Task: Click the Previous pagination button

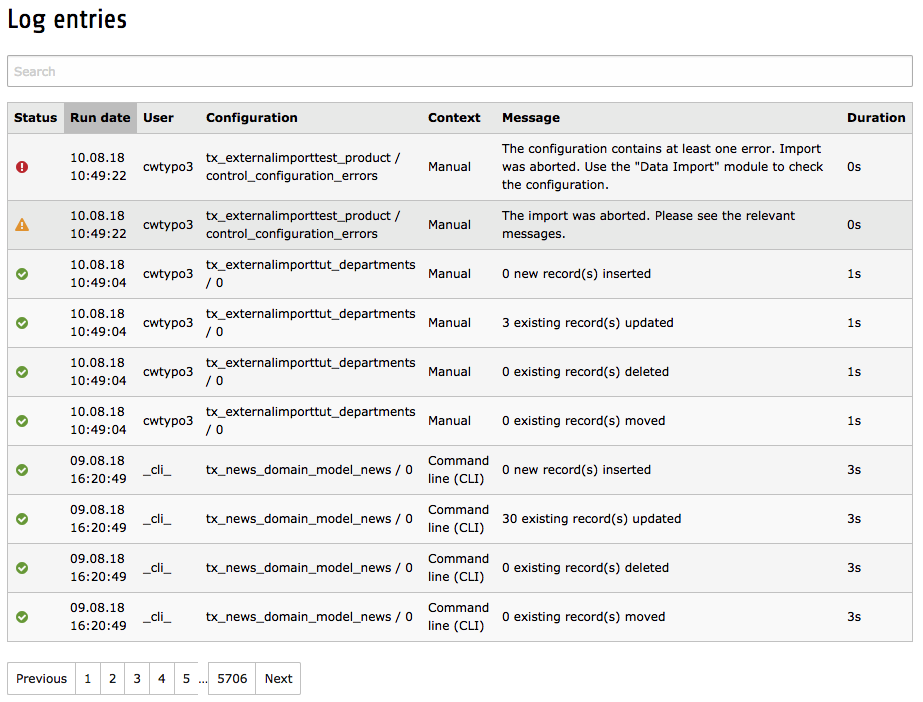Action: tap(41, 678)
